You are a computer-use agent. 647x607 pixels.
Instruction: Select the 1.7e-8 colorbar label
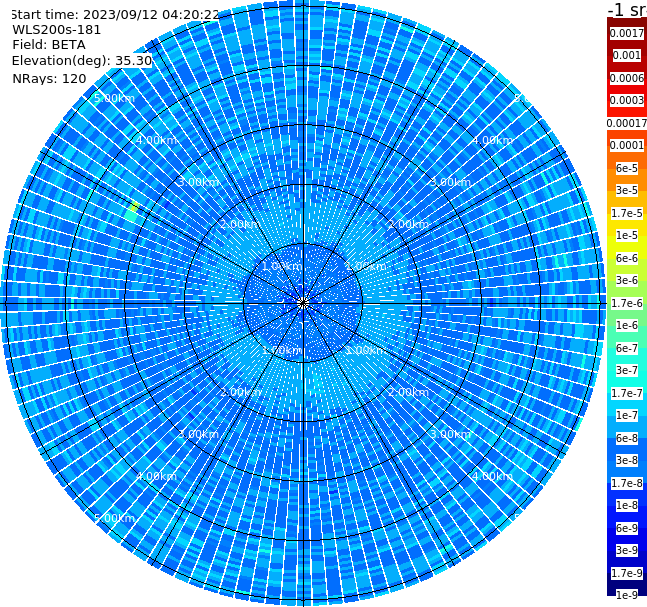pyautogui.click(x=627, y=483)
